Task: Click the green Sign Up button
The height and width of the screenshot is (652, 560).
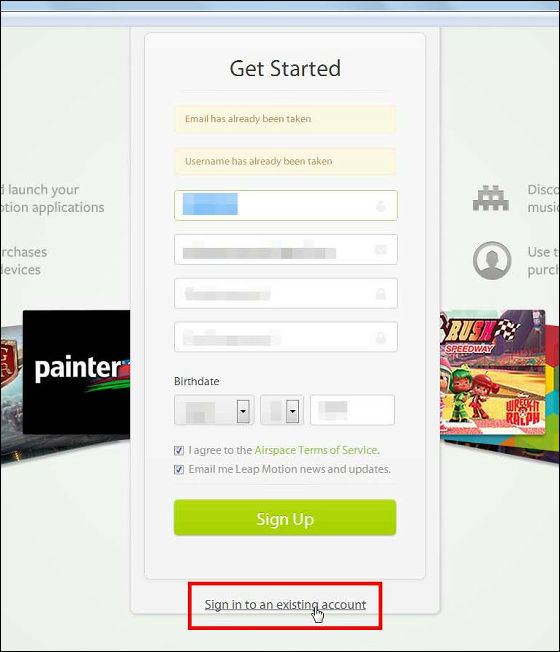Action: tap(285, 517)
